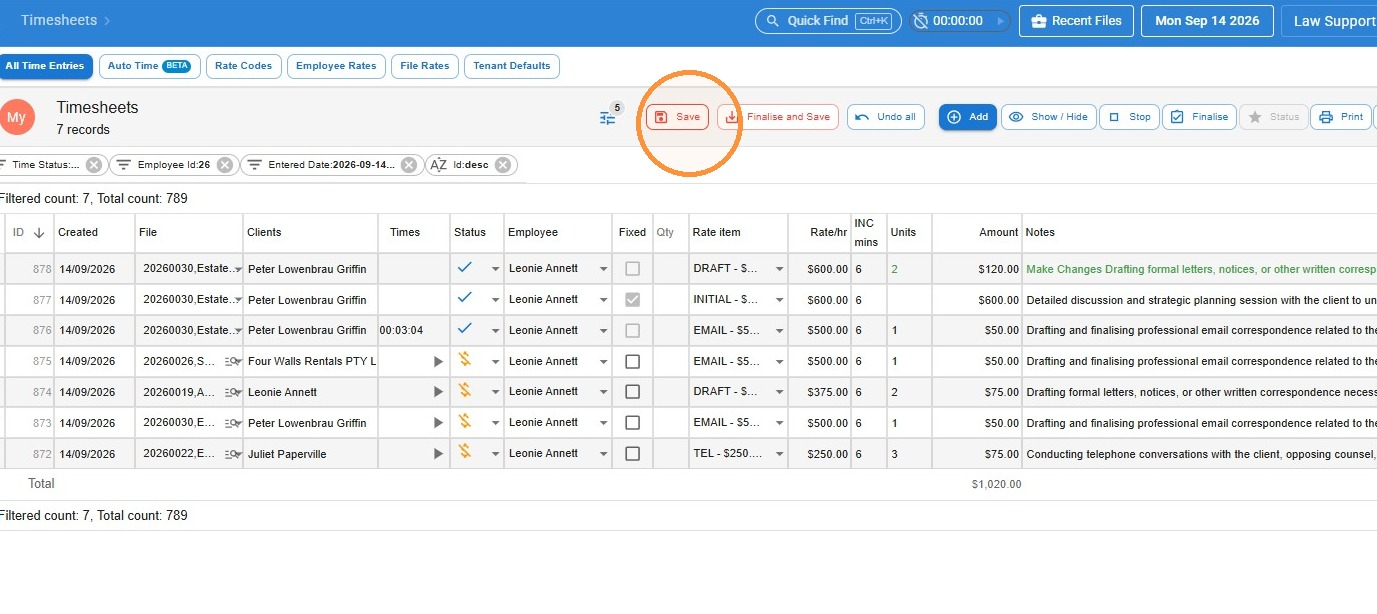Open Status dropdown arrow for entry 873

494,423
